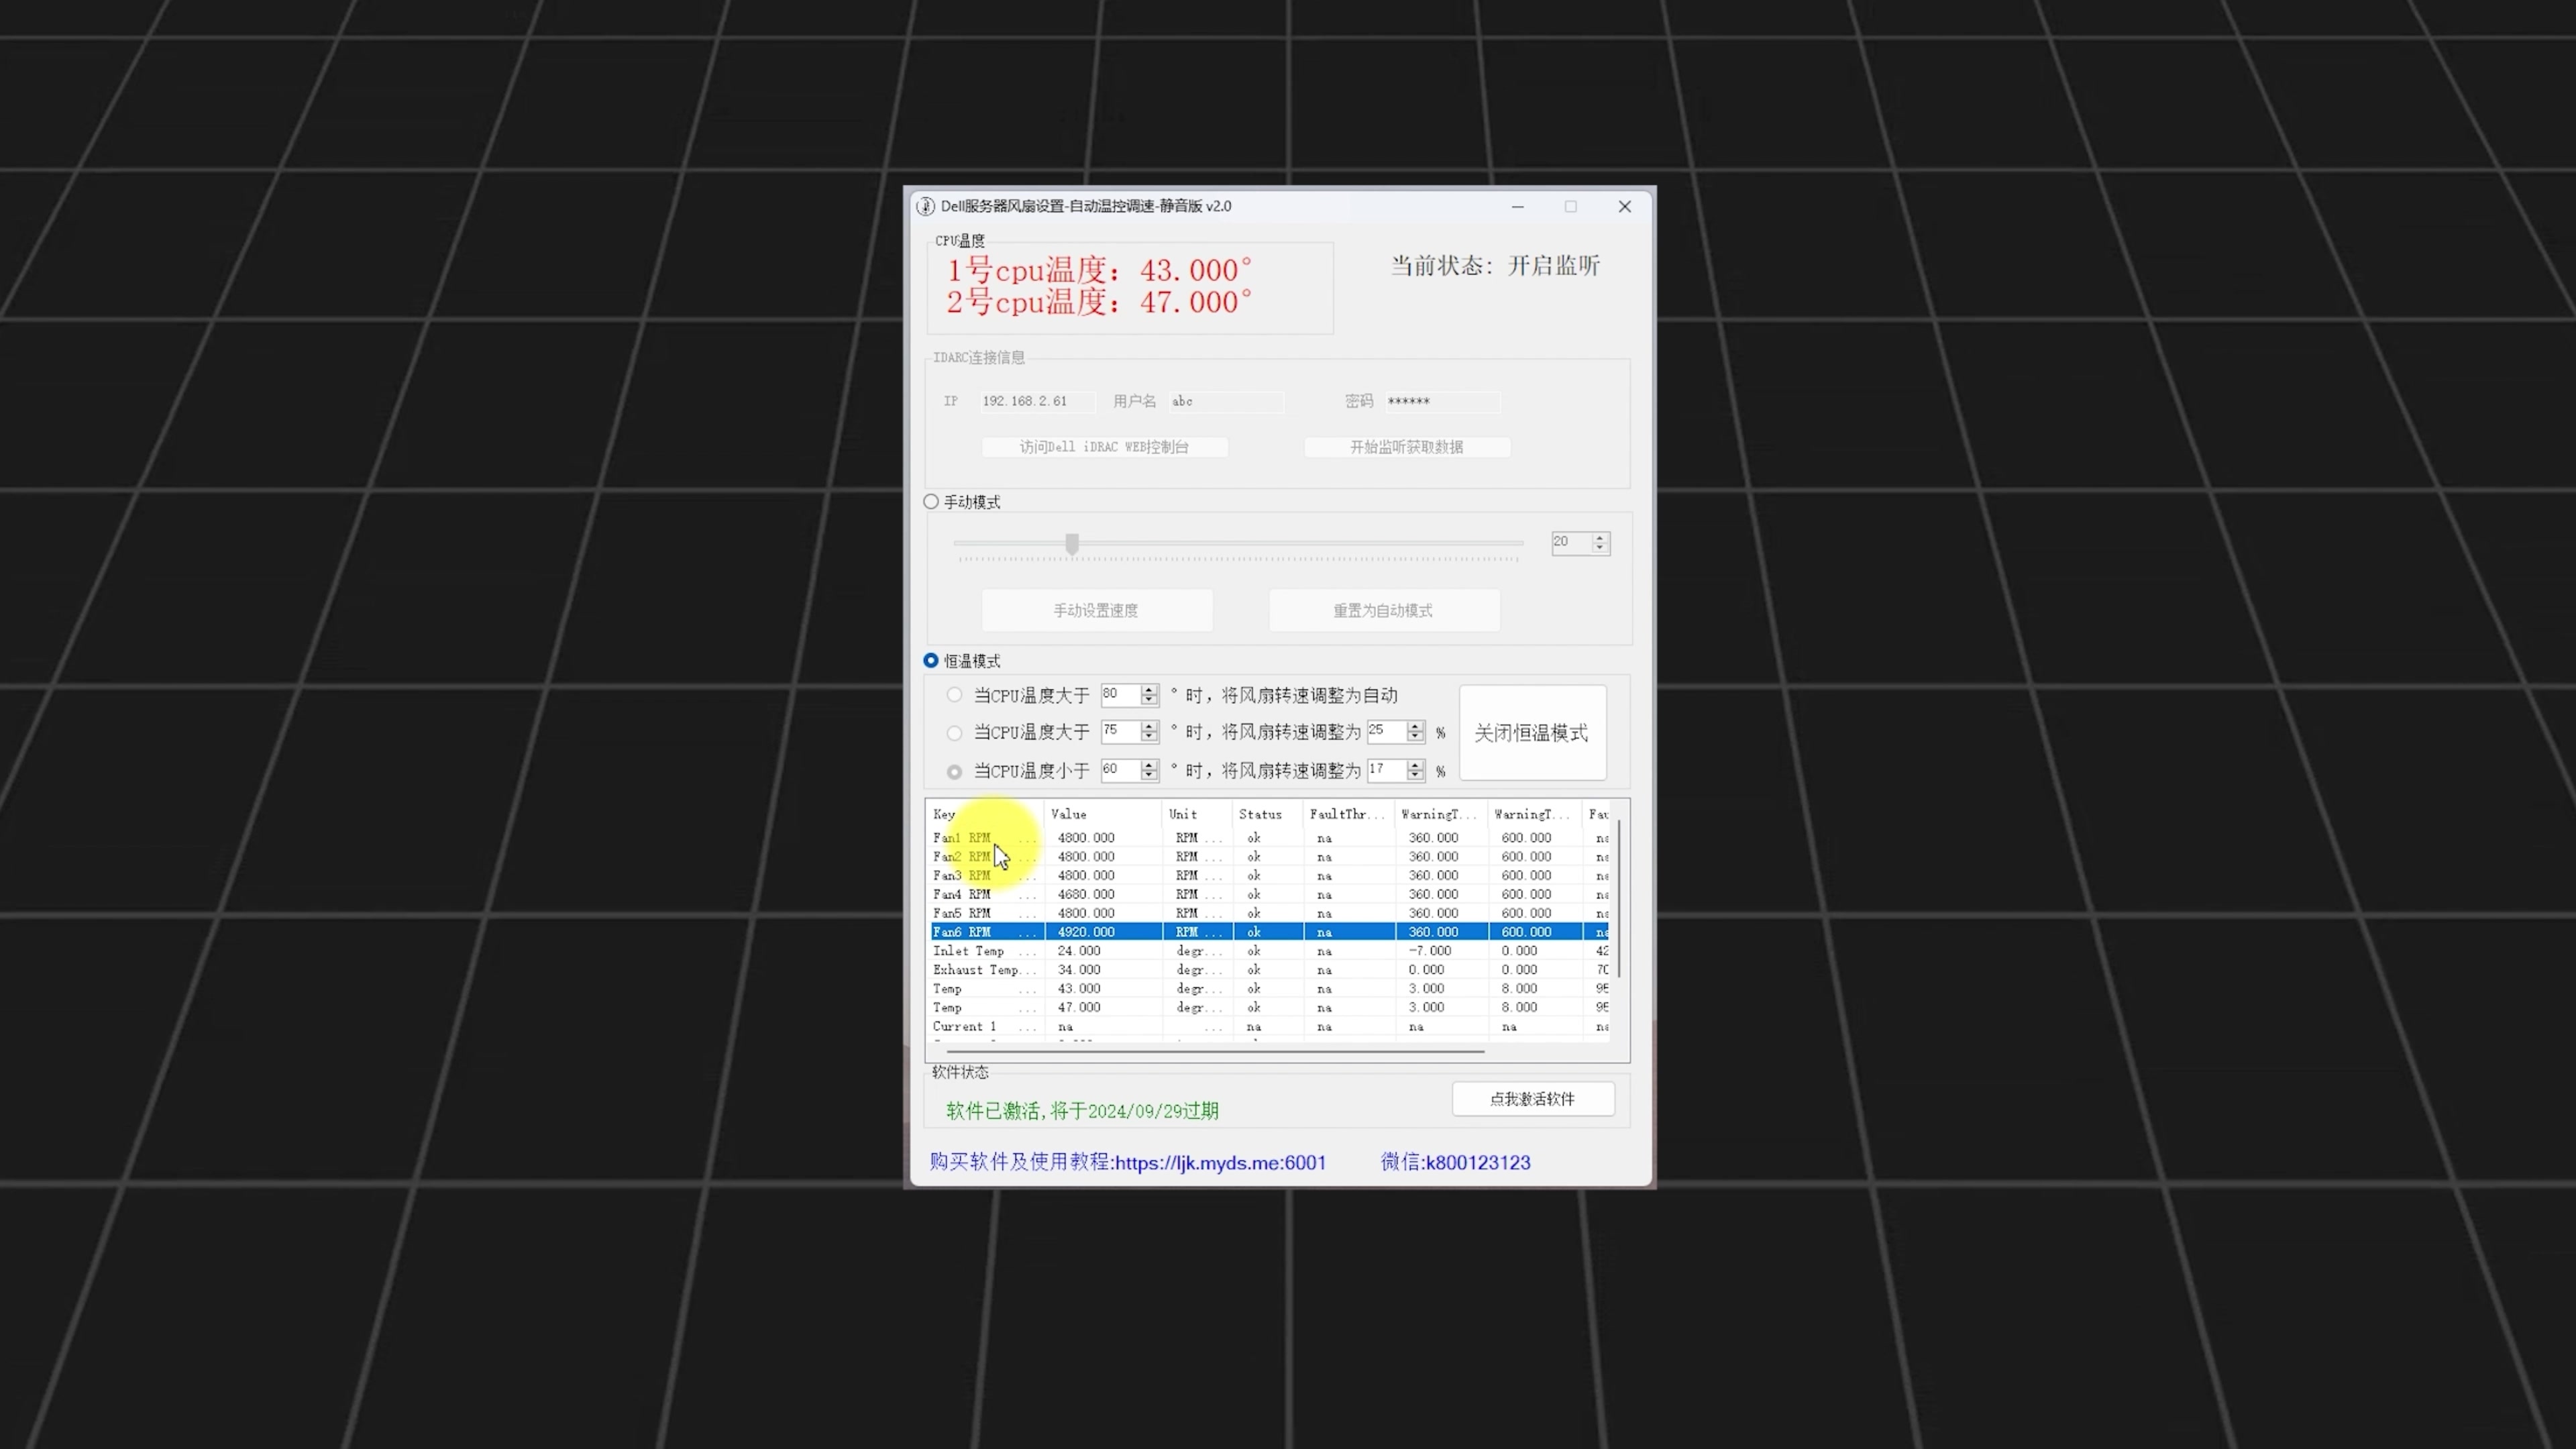This screenshot has width=2576, height=1449.
Task: Click the FaultThr... column header
Action: (1348, 814)
